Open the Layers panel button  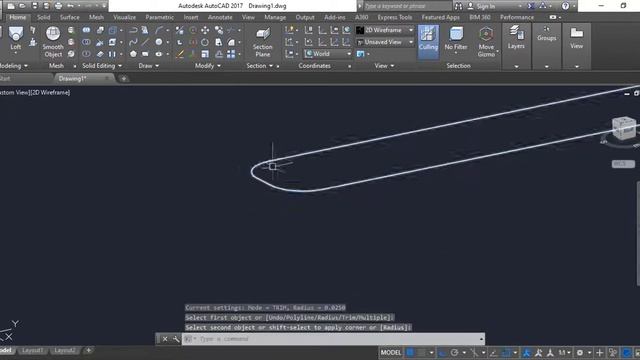(x=516, y=38)
